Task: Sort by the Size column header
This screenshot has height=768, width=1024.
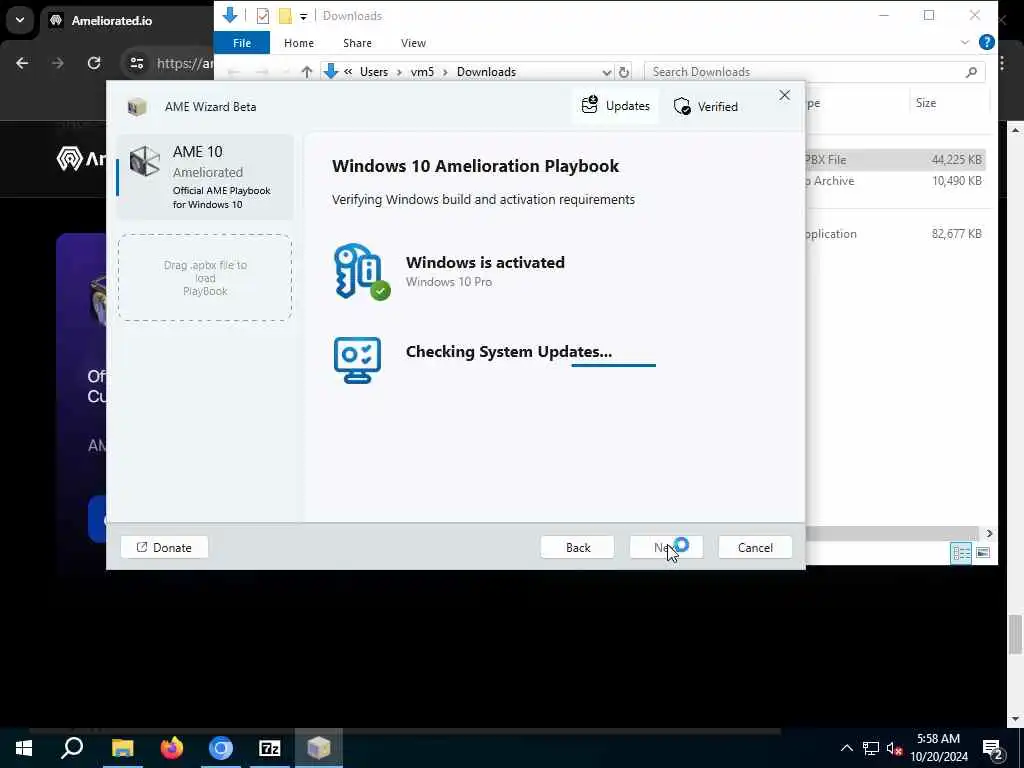Action: pyautogui.click(x=925, y=103)
